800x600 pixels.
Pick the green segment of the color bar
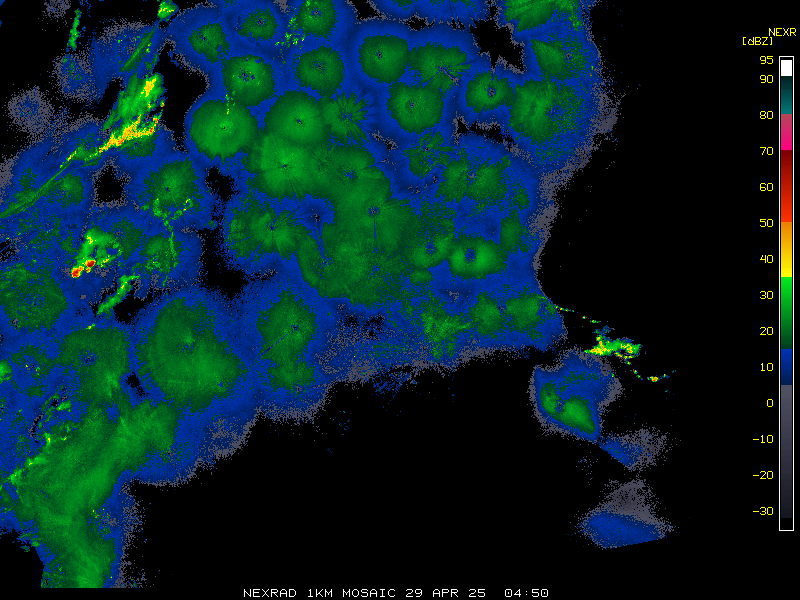(x=786, y=313)
